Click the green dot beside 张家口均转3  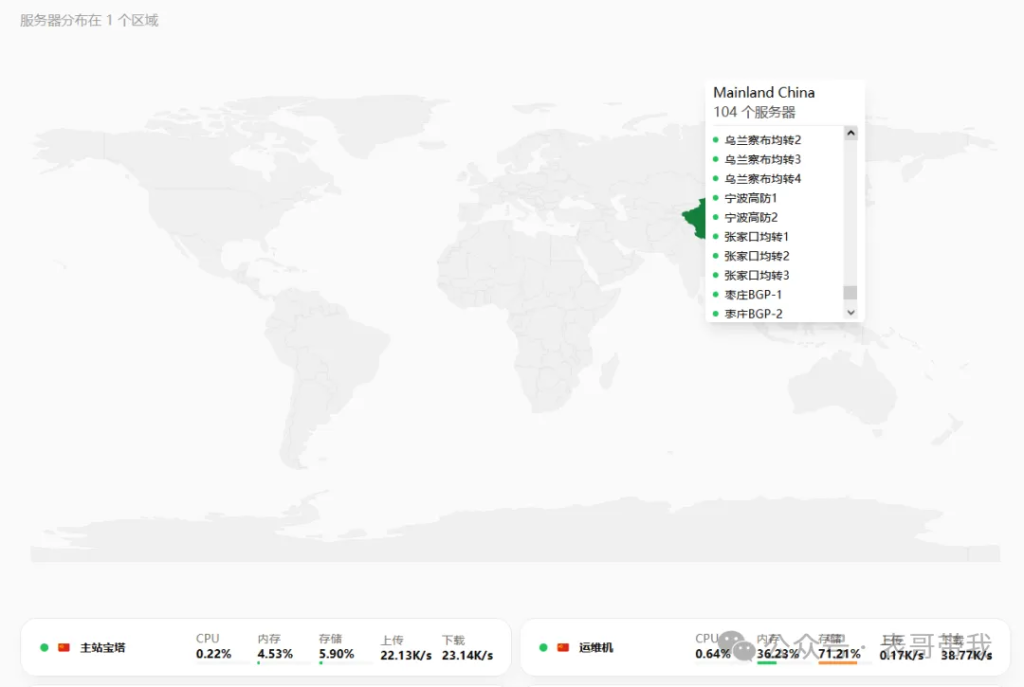[x=715, y=275]
